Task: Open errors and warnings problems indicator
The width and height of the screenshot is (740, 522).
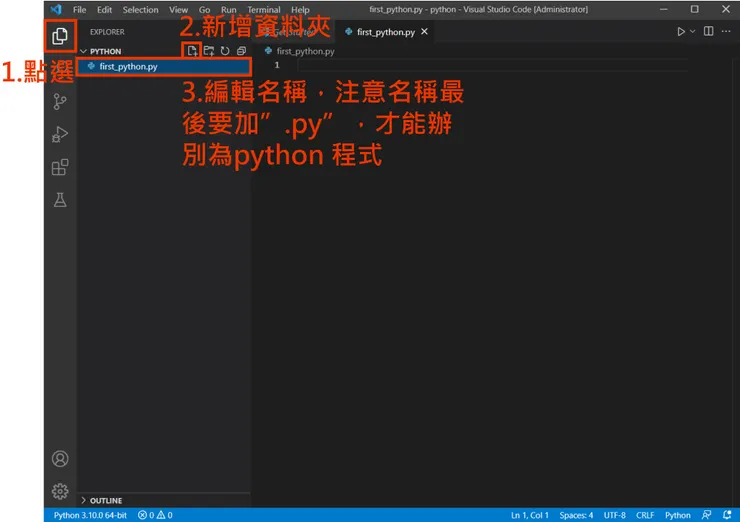Action: 155,515
